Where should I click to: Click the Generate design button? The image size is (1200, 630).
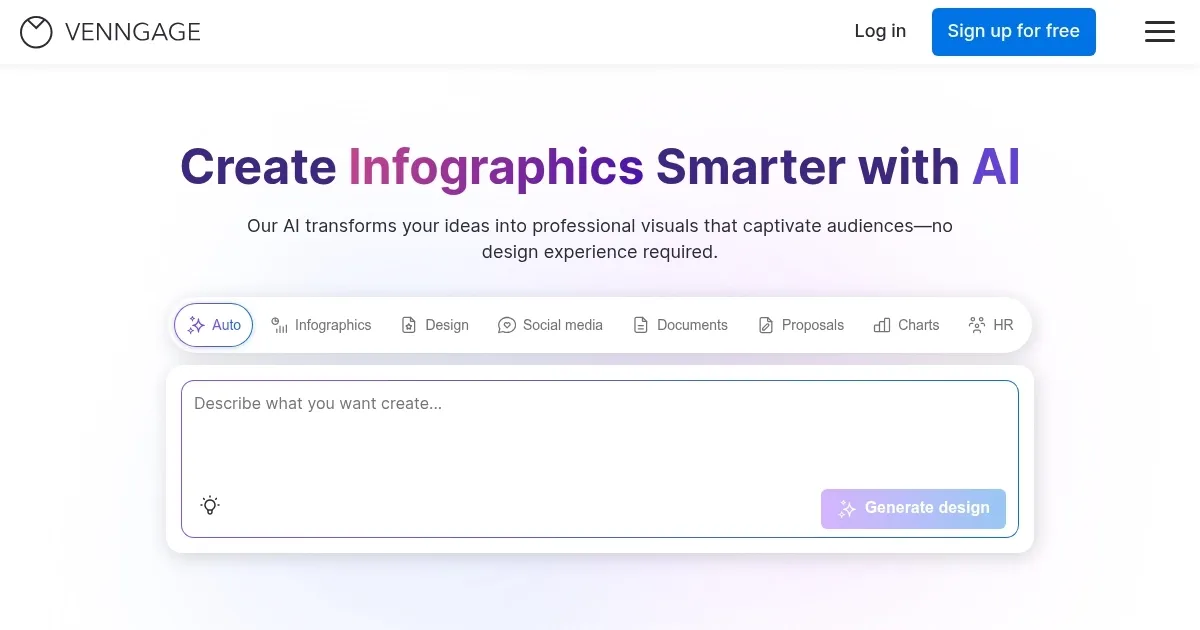pos(913,508)
